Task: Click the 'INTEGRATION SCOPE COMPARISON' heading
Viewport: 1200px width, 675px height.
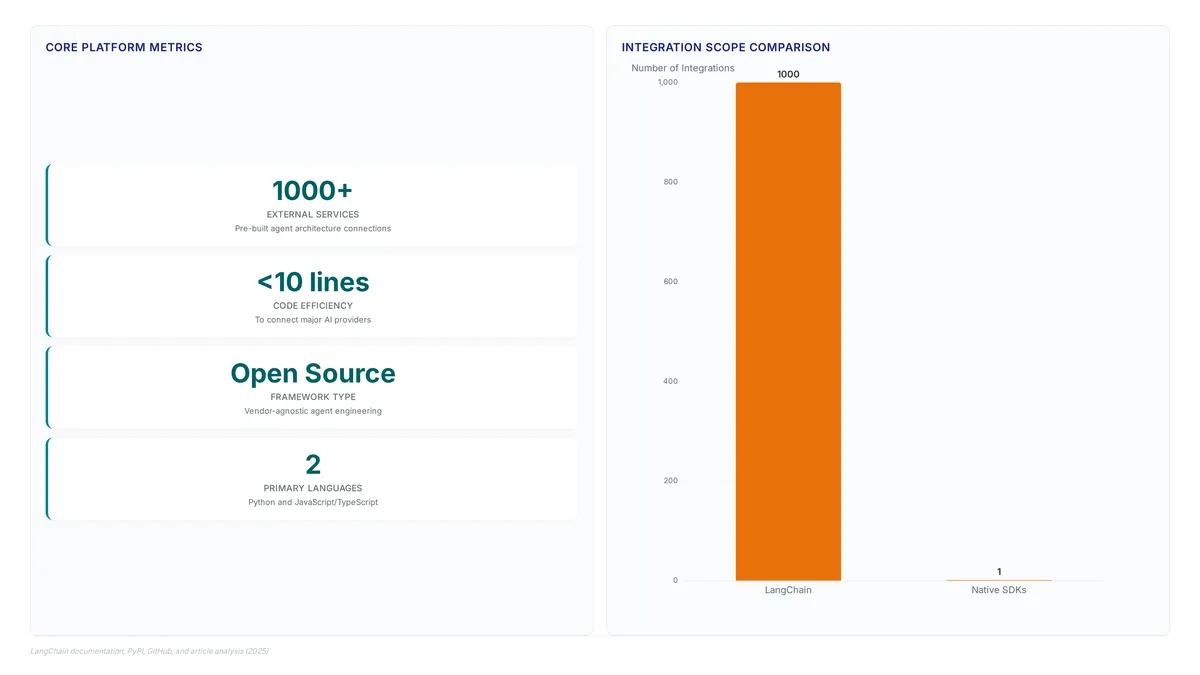Action: [726, 47]
